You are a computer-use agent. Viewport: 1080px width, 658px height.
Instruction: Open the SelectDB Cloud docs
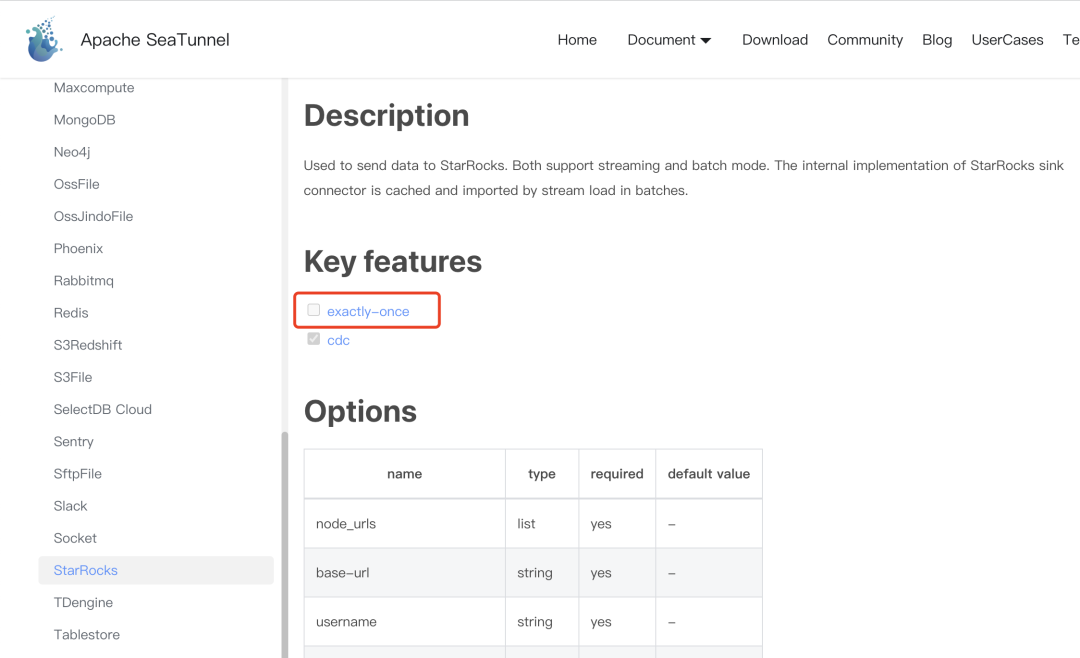pos(103,409)
